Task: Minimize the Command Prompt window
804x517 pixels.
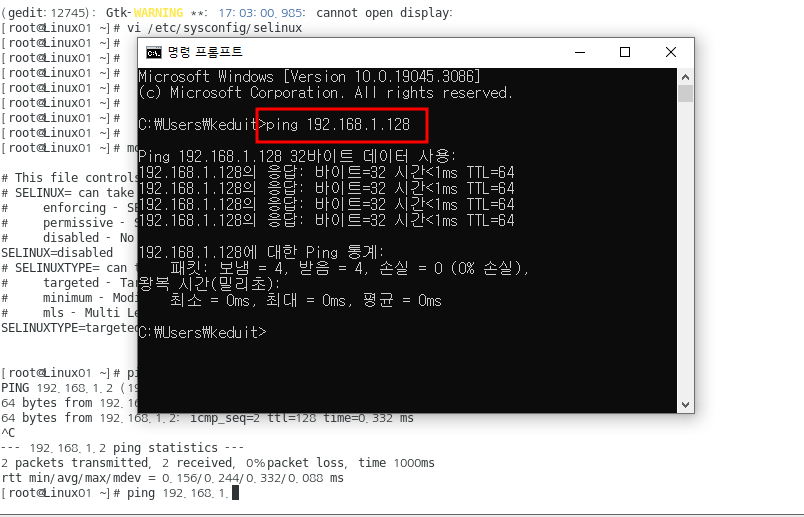Action: (x=580, y=52)
